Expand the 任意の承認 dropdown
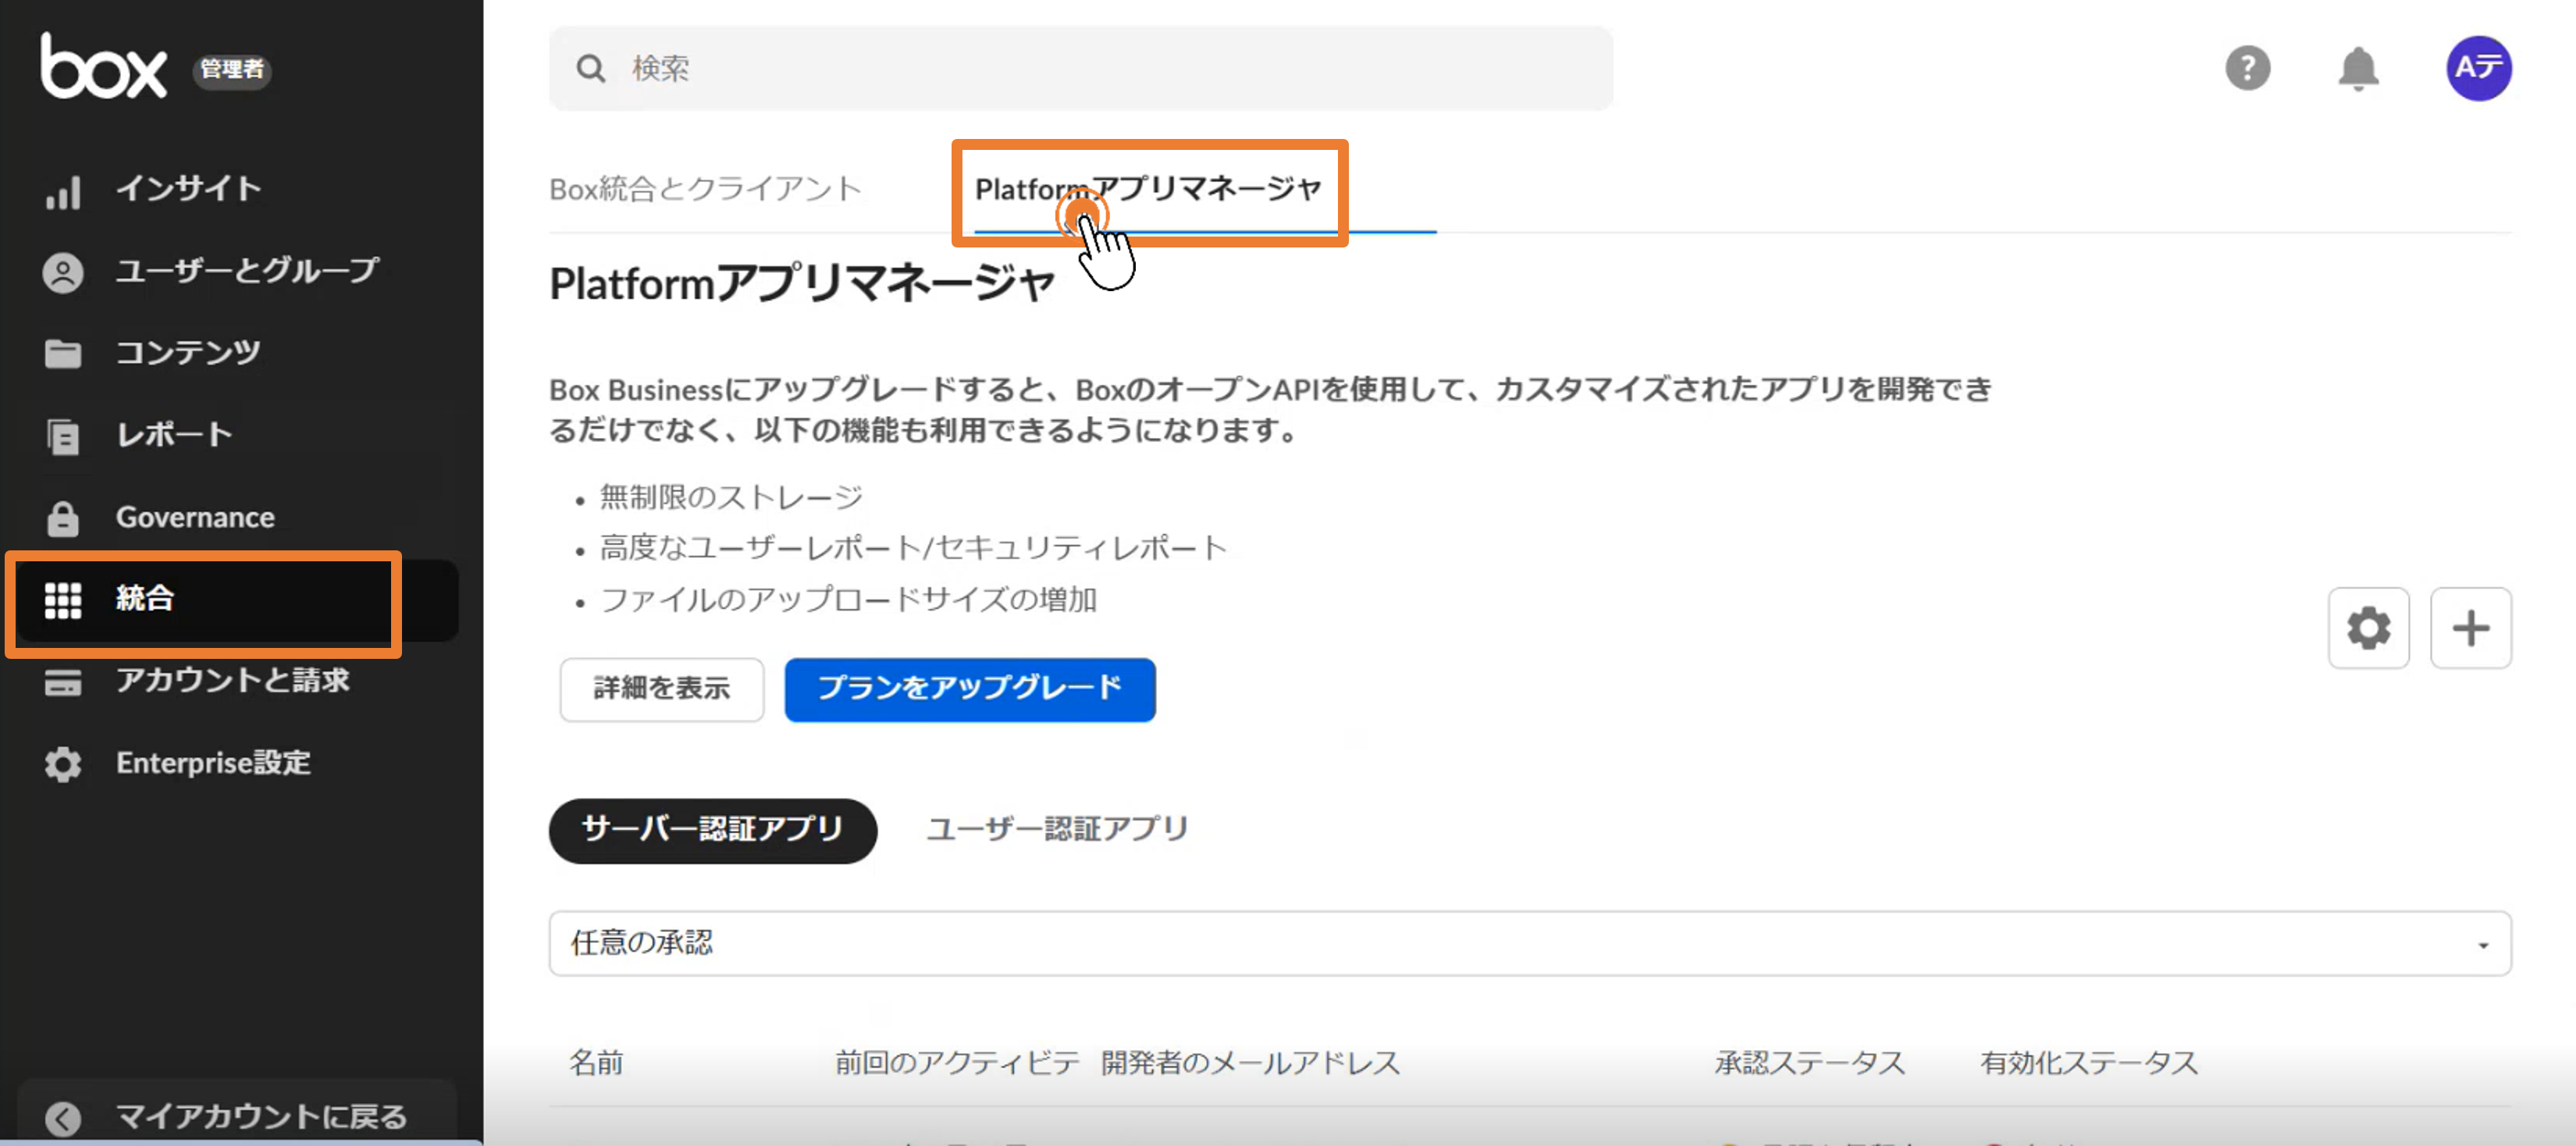This screenshot has height=1146, width=2576. coord(1529,943)
